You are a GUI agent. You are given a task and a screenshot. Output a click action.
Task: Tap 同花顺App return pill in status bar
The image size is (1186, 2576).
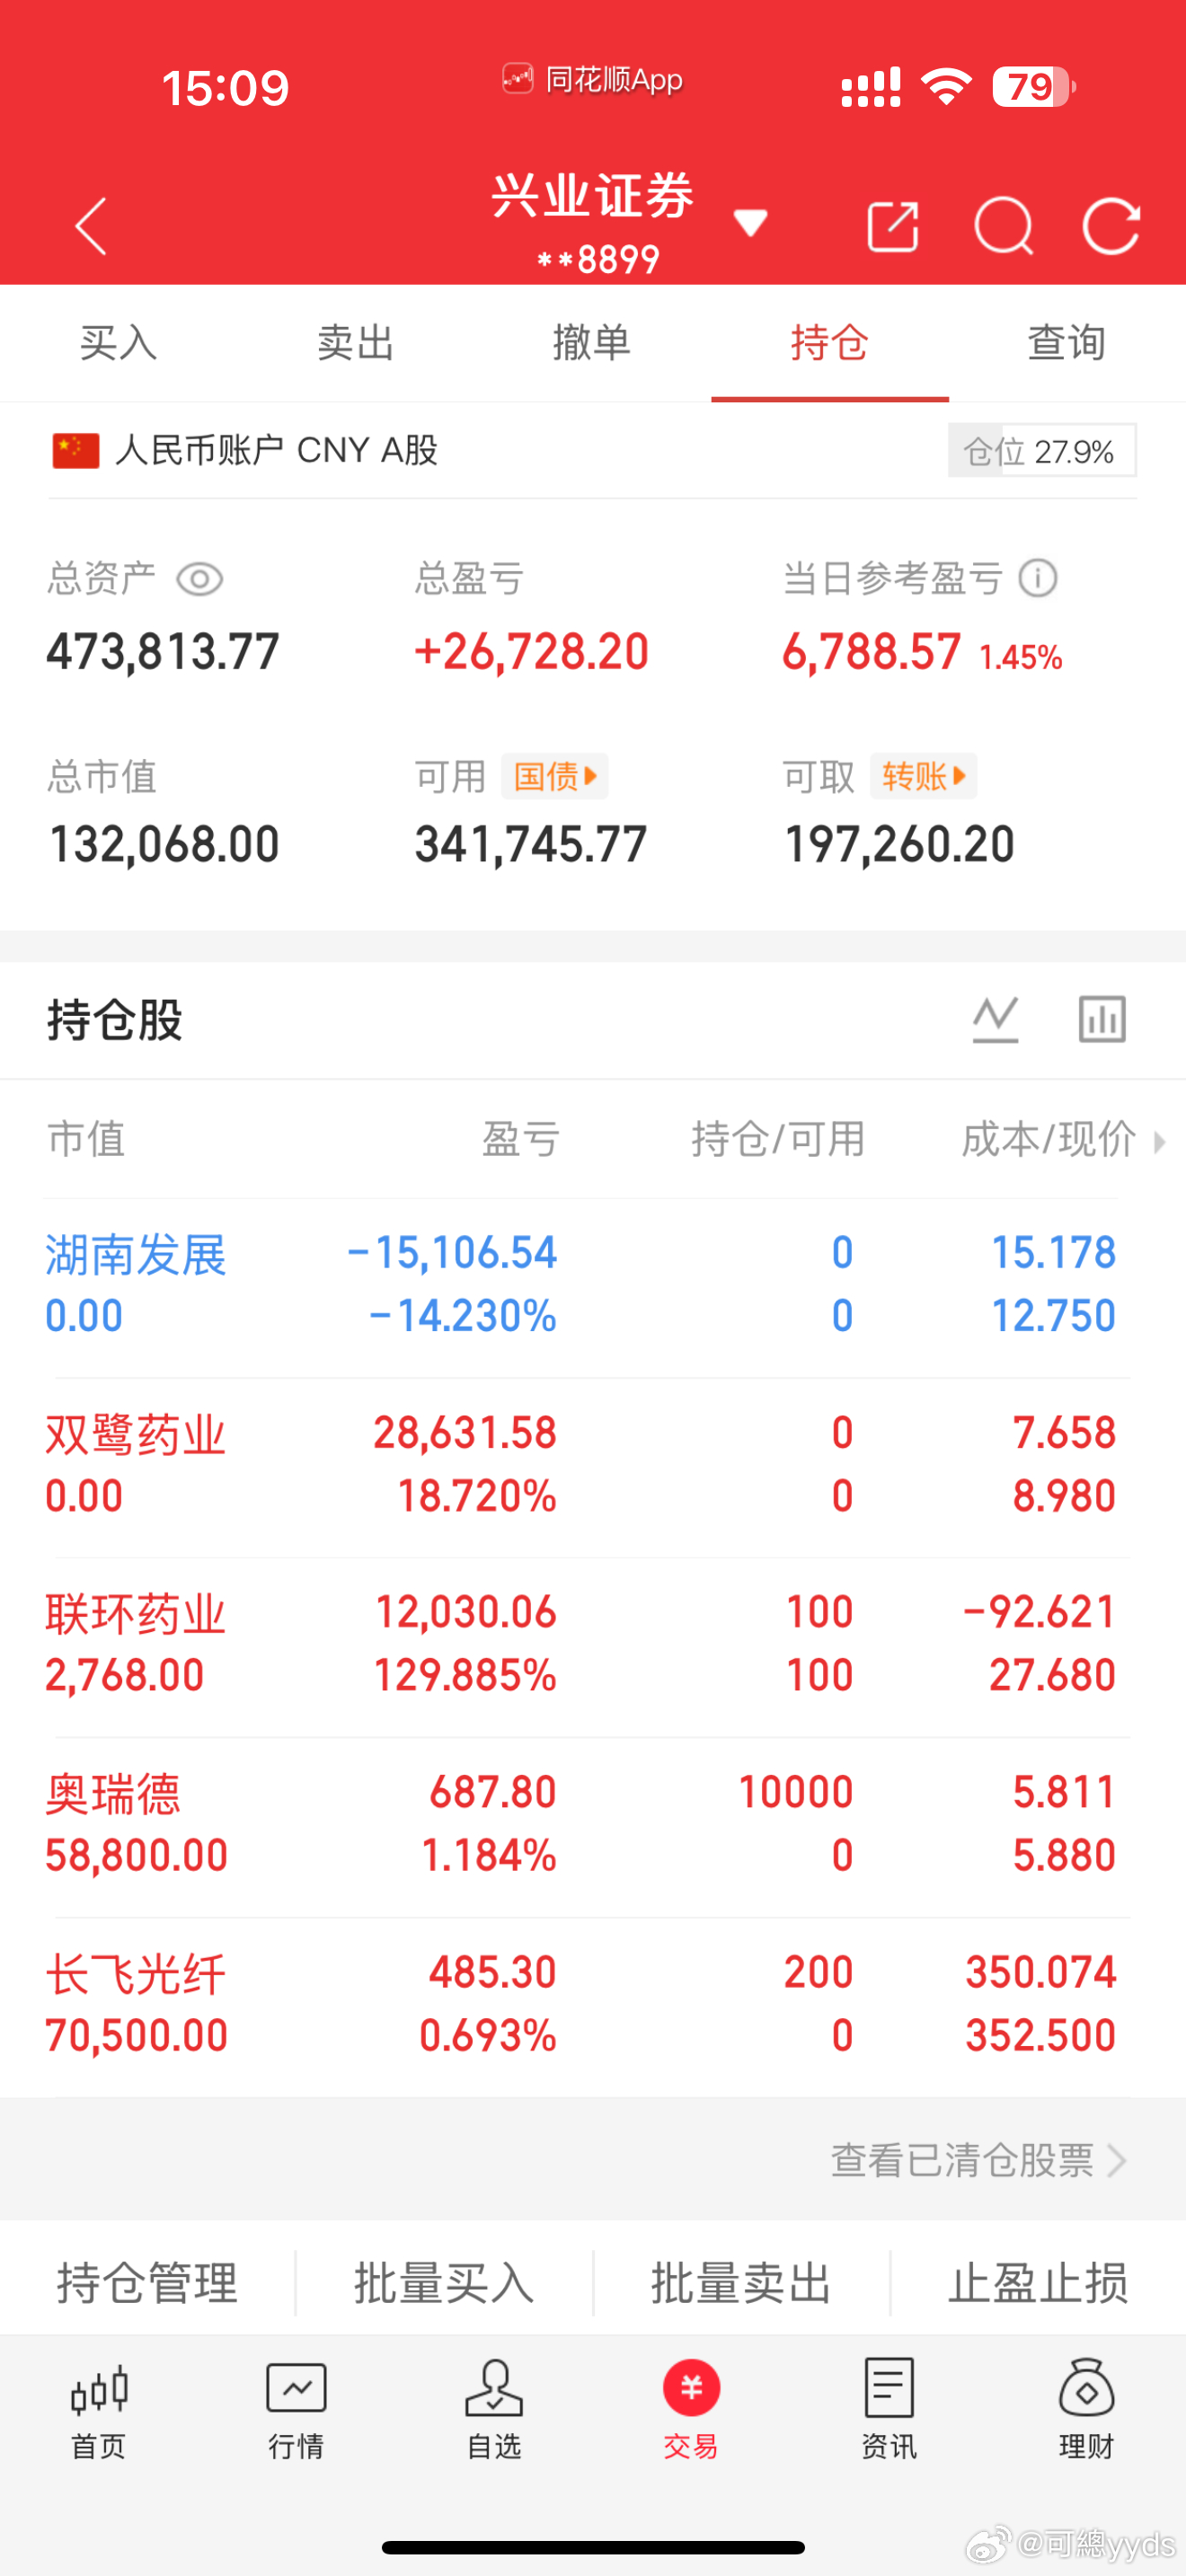pyautogui.click(x=592, y=79)
